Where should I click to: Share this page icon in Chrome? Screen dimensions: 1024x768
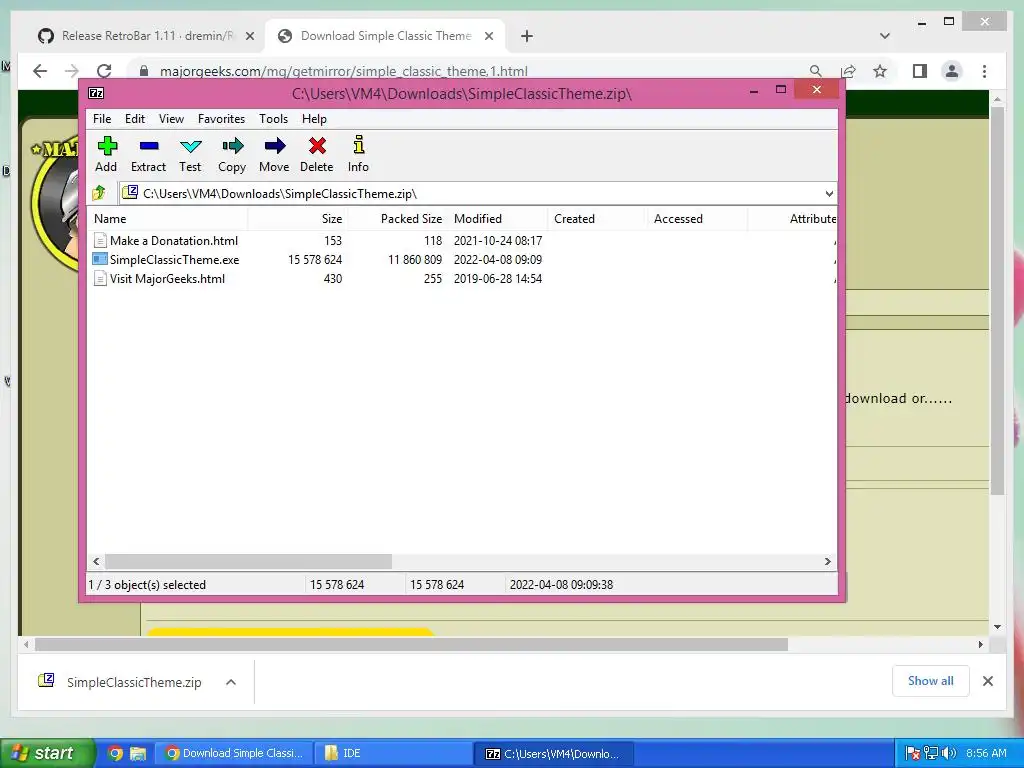[848, 71]
